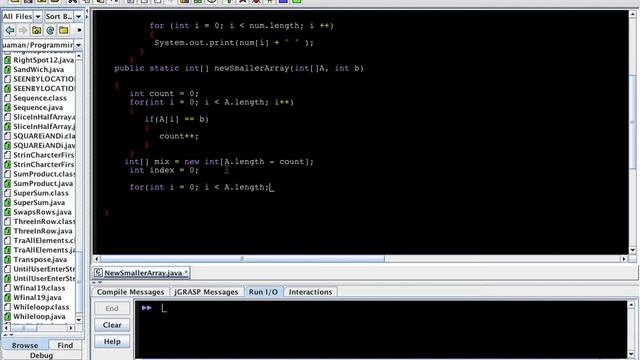Select ThreeInRow.java in file list
Image resolution: width=640 pixels, height=360 pixels.
pos(42,231)
